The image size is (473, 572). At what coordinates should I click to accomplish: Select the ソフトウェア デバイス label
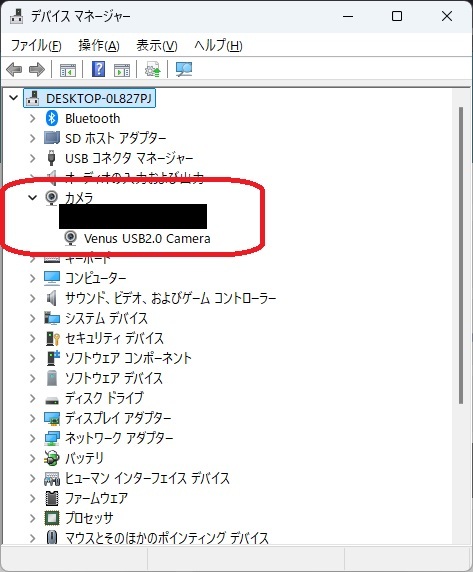pyautogui.click(x=114, y=378)
